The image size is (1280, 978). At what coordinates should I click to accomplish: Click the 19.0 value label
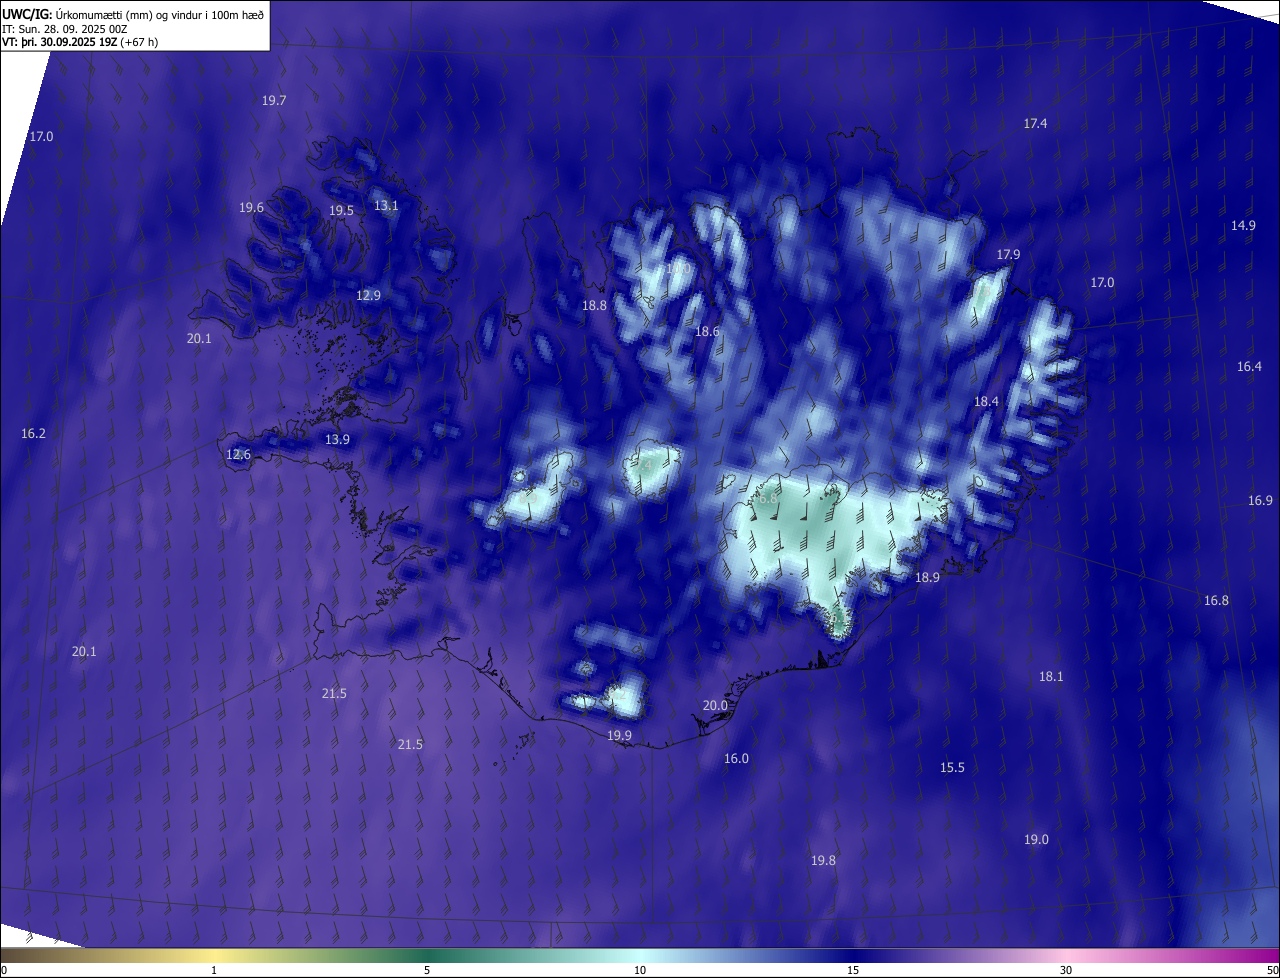[x=1036, y=840]
